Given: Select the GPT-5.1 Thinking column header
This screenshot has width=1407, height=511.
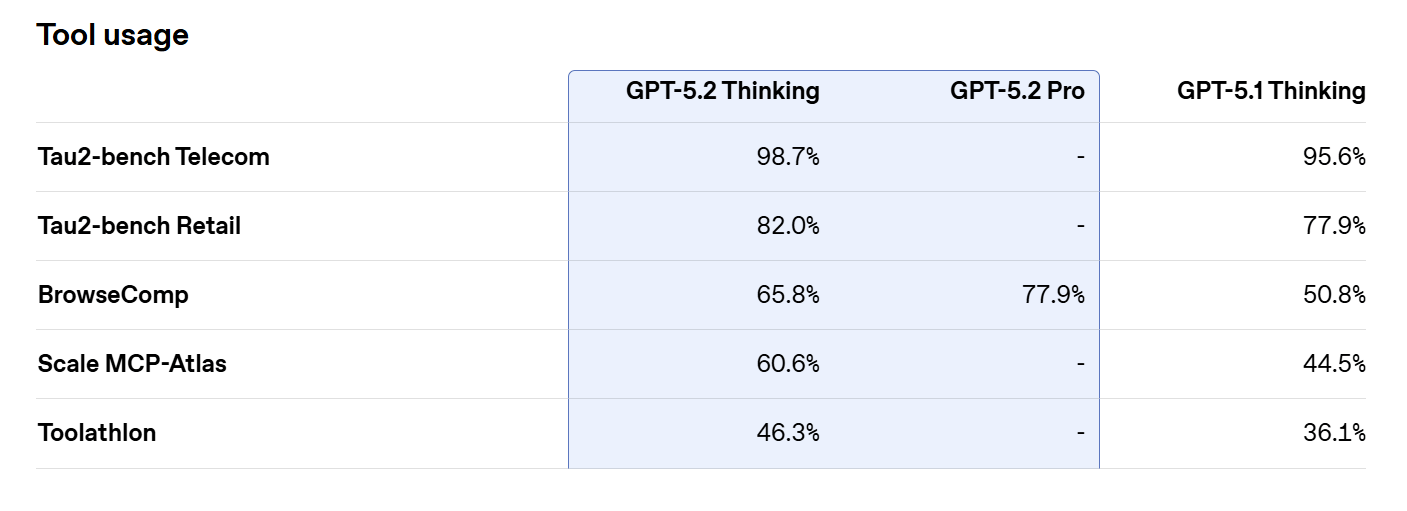Looking at the screenshot, I should pyautogui.click(x=1271, y=91).
